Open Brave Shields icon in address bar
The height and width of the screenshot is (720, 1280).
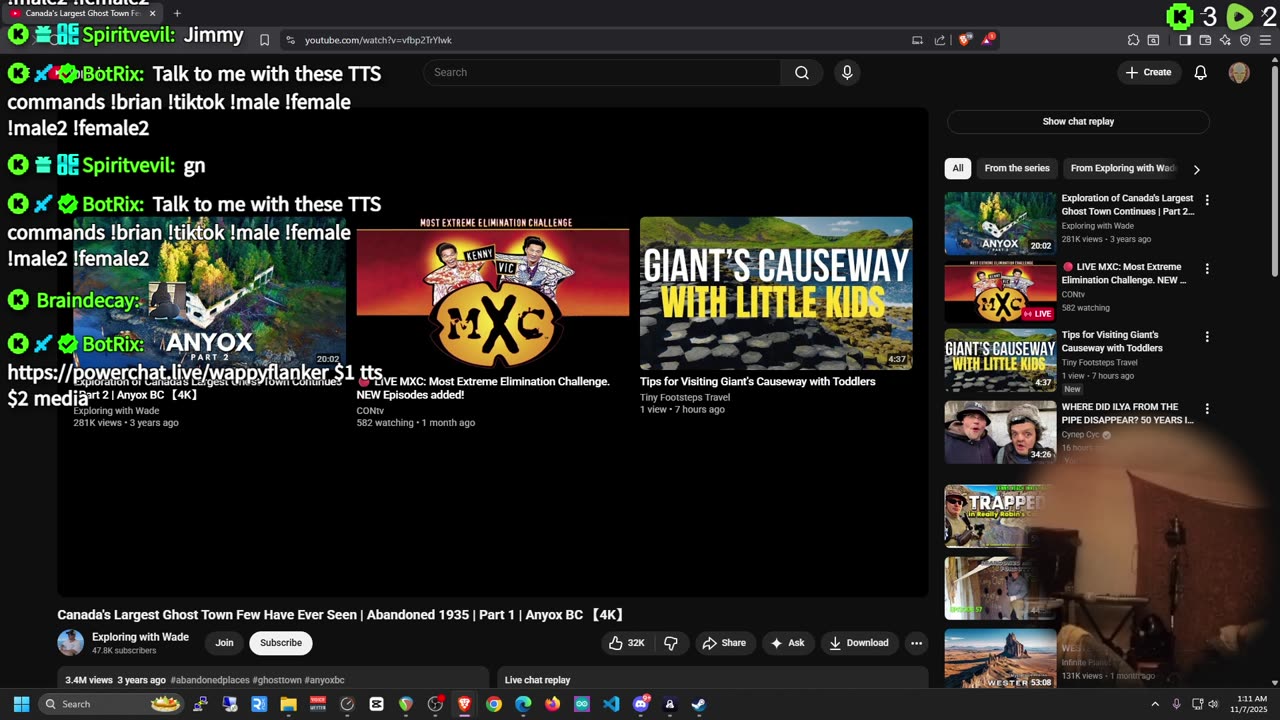pos(965,40)
